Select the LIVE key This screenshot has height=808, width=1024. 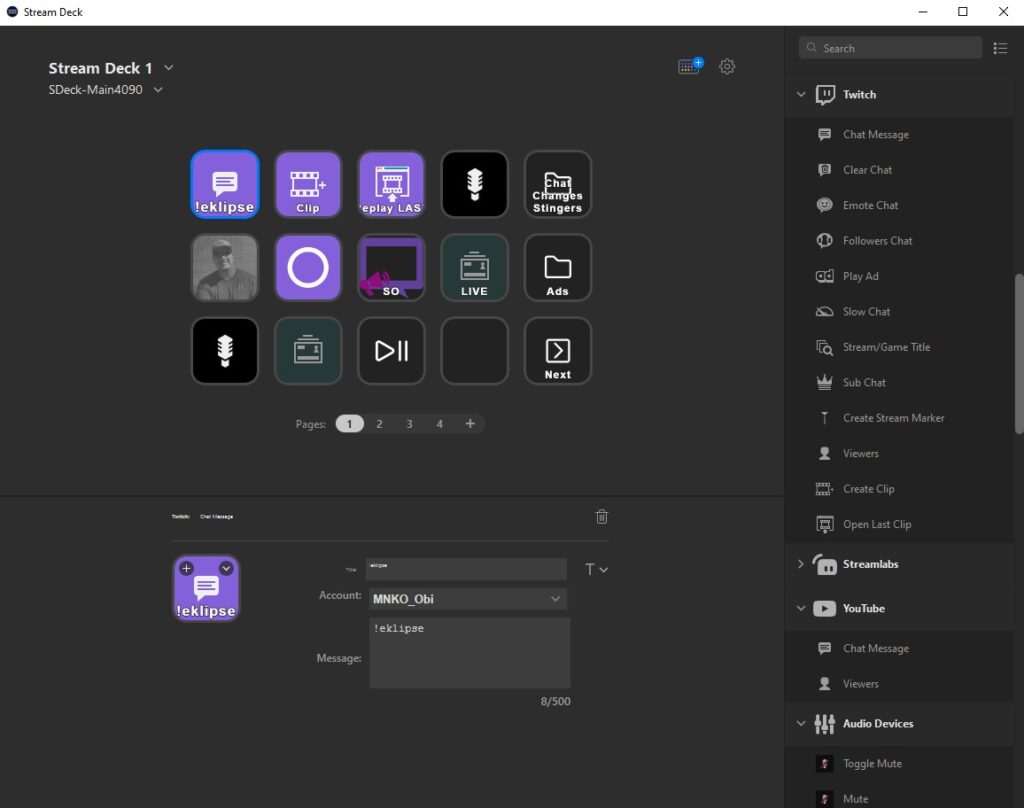pos(474,268)
